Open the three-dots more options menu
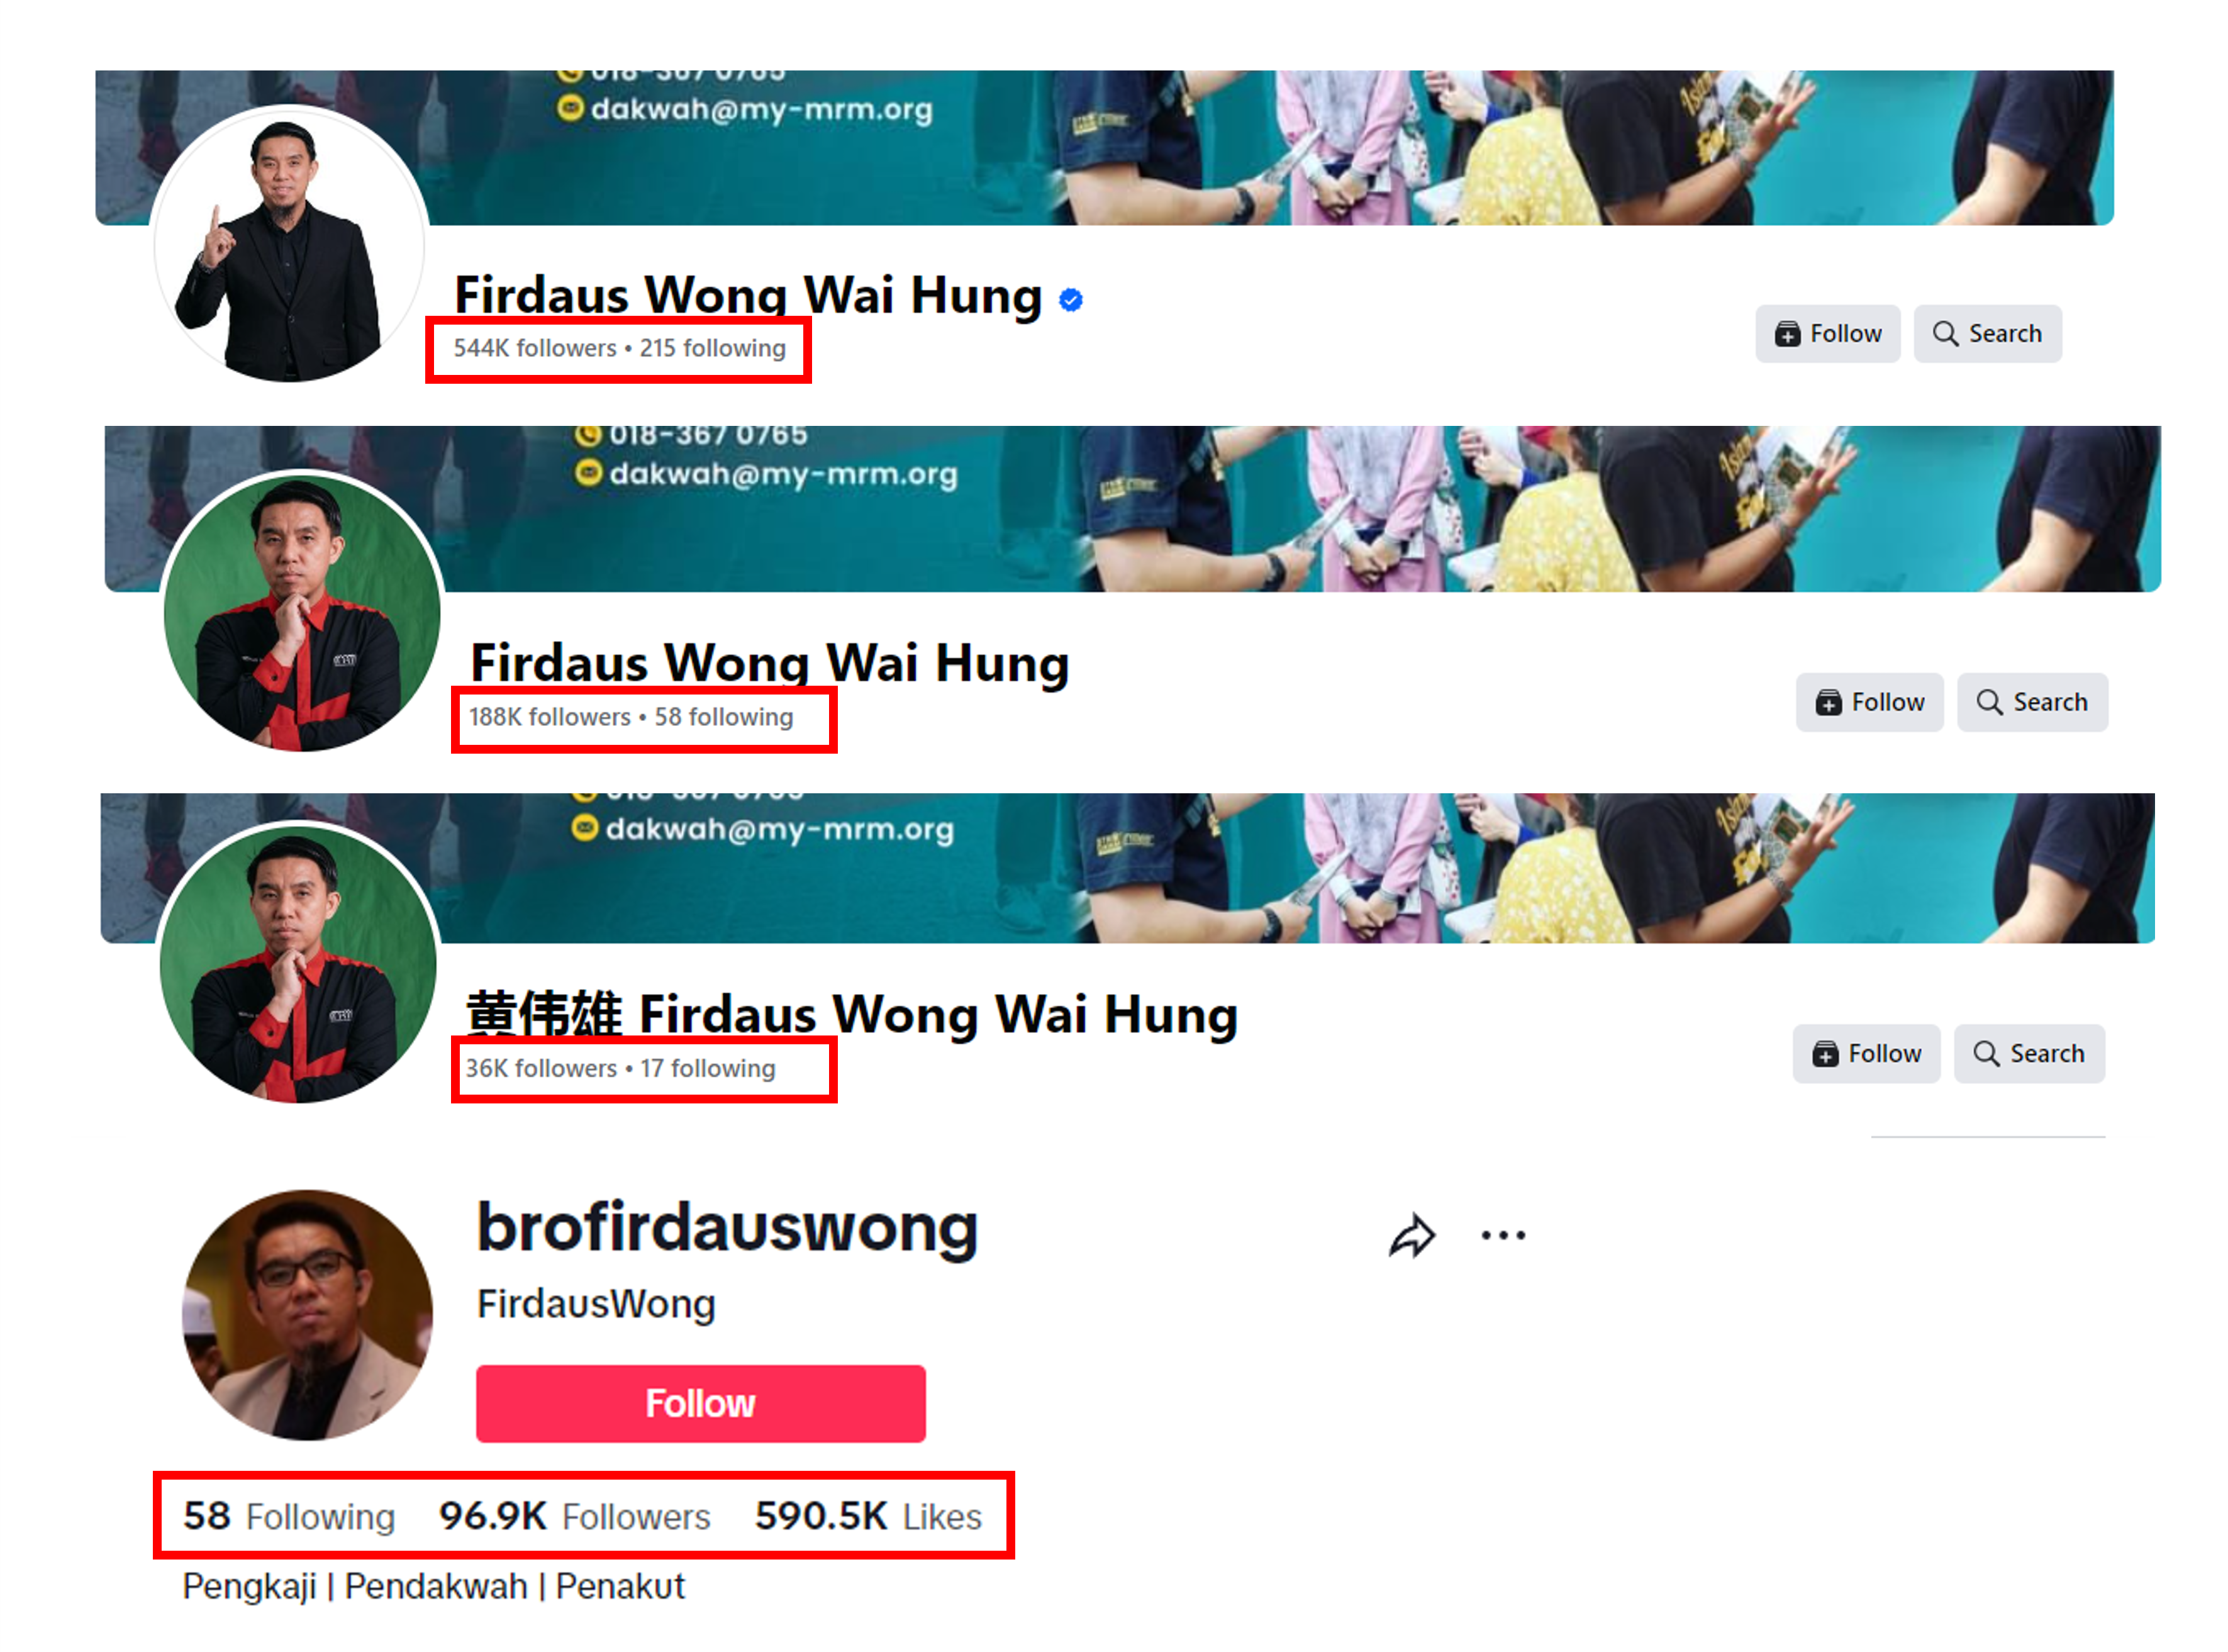 1503,1235
